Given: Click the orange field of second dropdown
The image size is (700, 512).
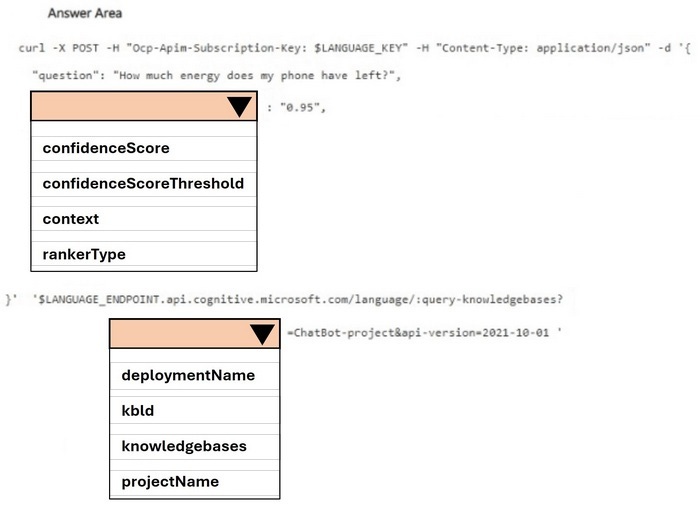Looking at the screenshot, I should click(195, 334).
